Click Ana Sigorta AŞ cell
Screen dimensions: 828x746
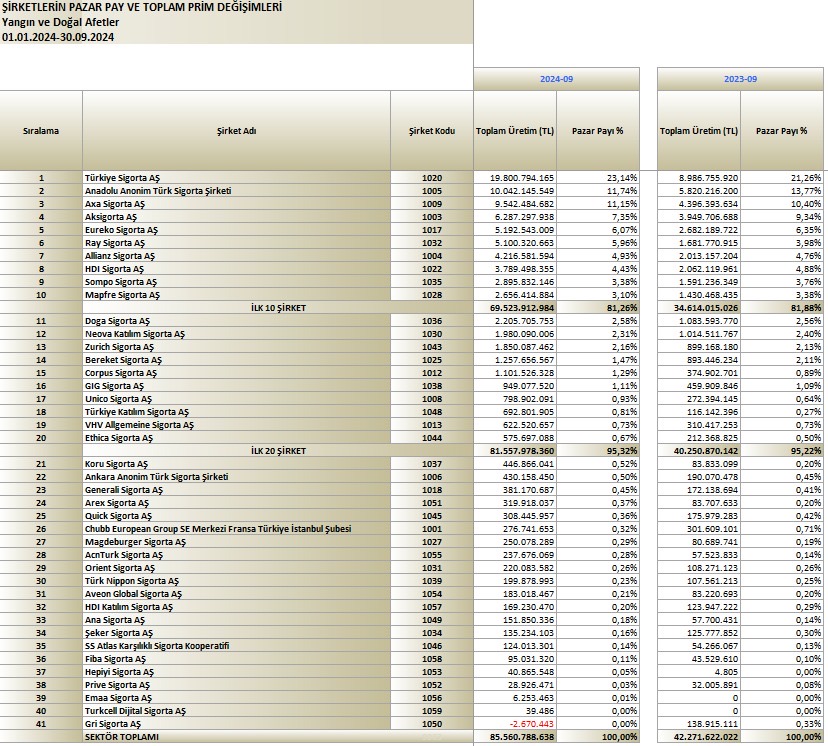click(x=236, y=620)
